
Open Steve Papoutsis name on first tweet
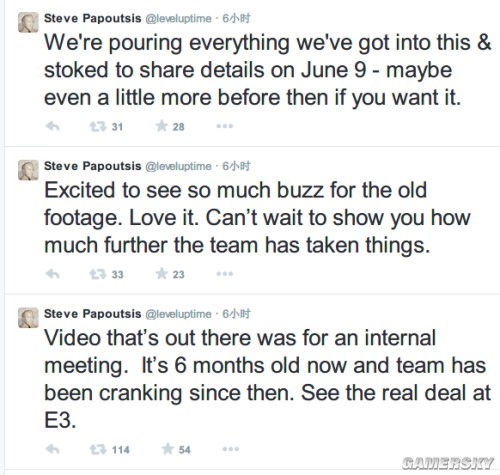coord(93,18)
